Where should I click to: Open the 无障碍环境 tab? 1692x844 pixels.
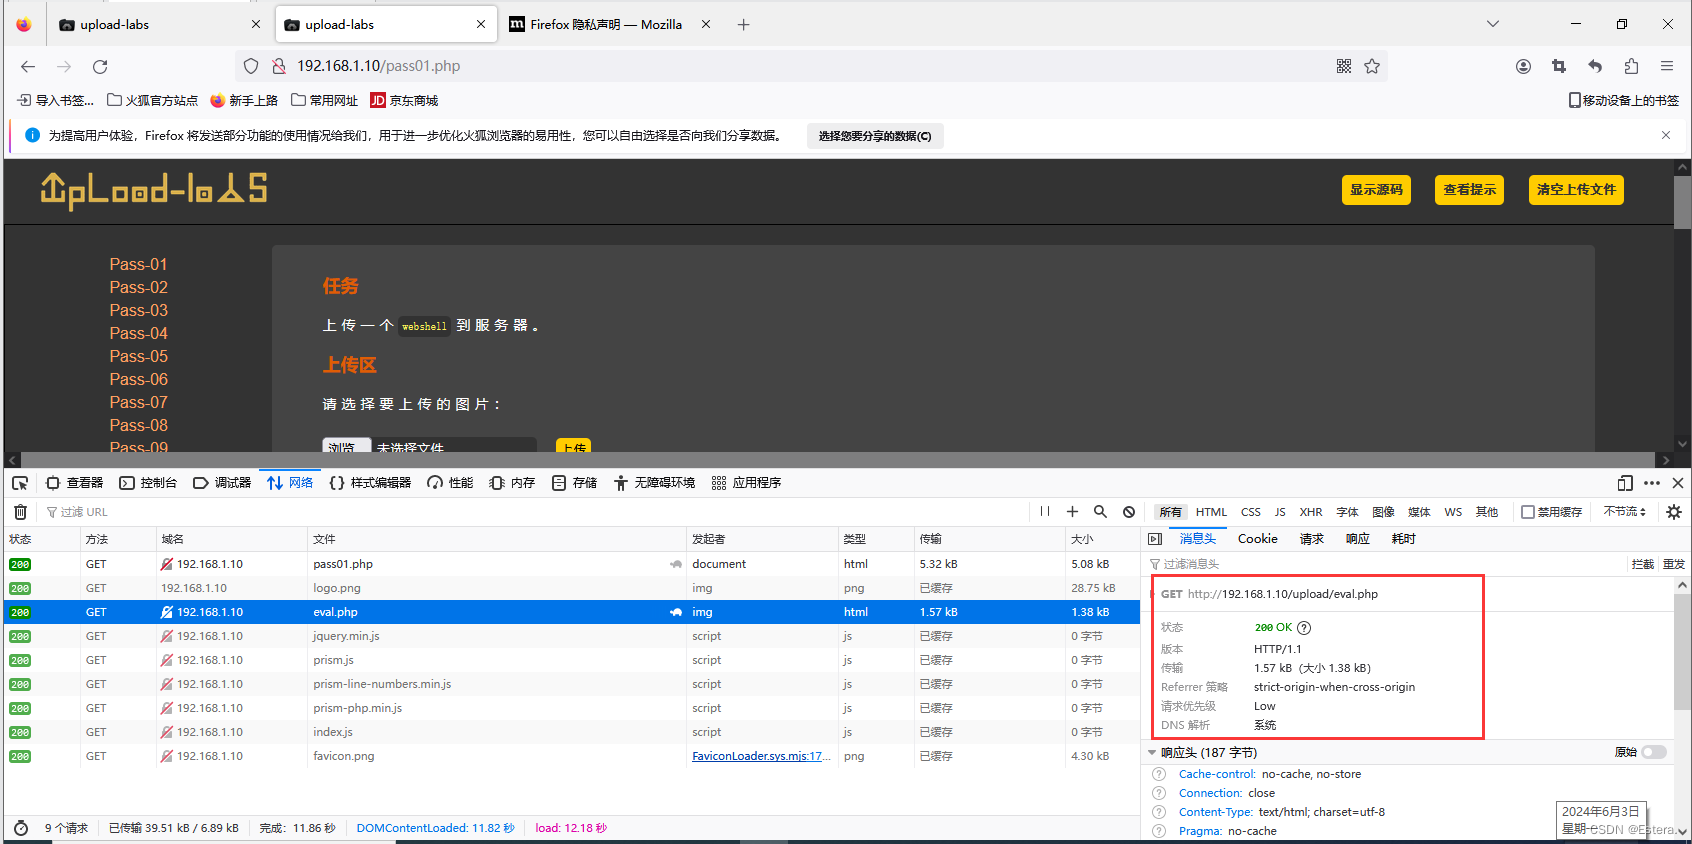pyautogui.click(x=654, y=483)
